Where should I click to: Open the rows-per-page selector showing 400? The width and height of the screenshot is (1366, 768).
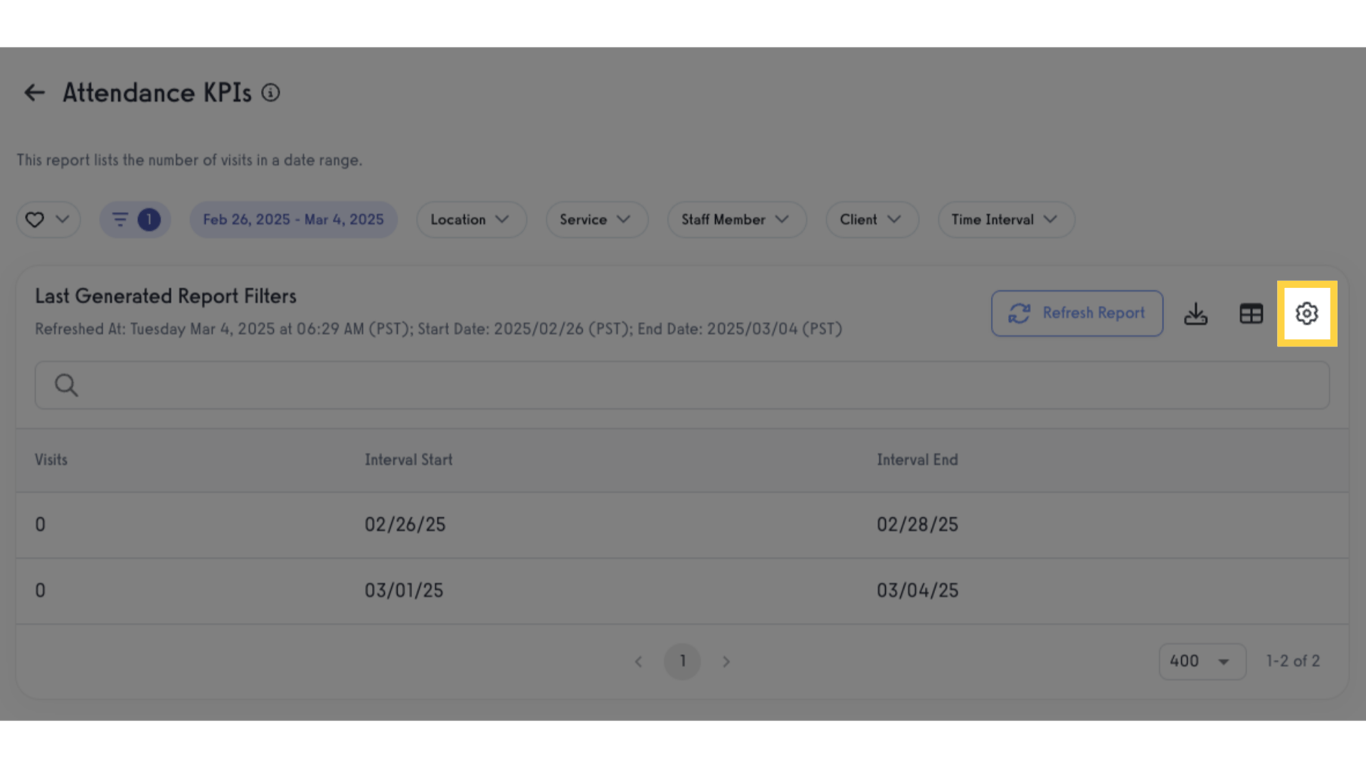(x=1202, y=661)
